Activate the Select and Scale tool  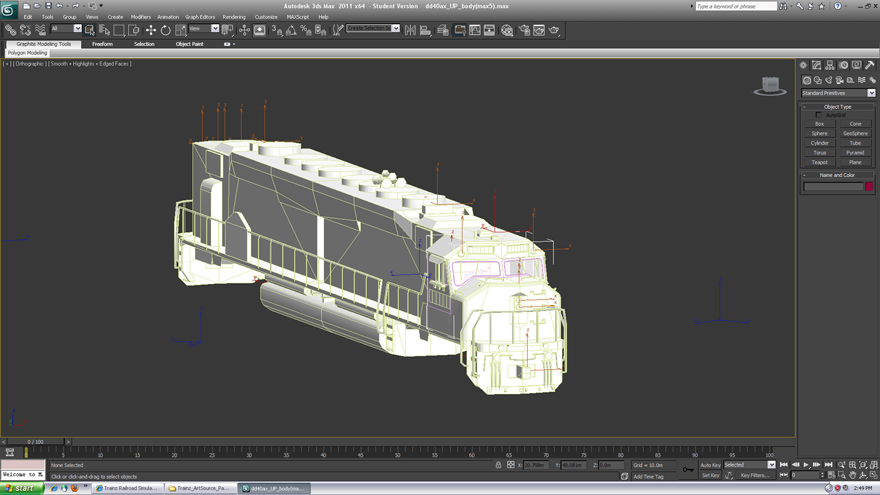181,30
